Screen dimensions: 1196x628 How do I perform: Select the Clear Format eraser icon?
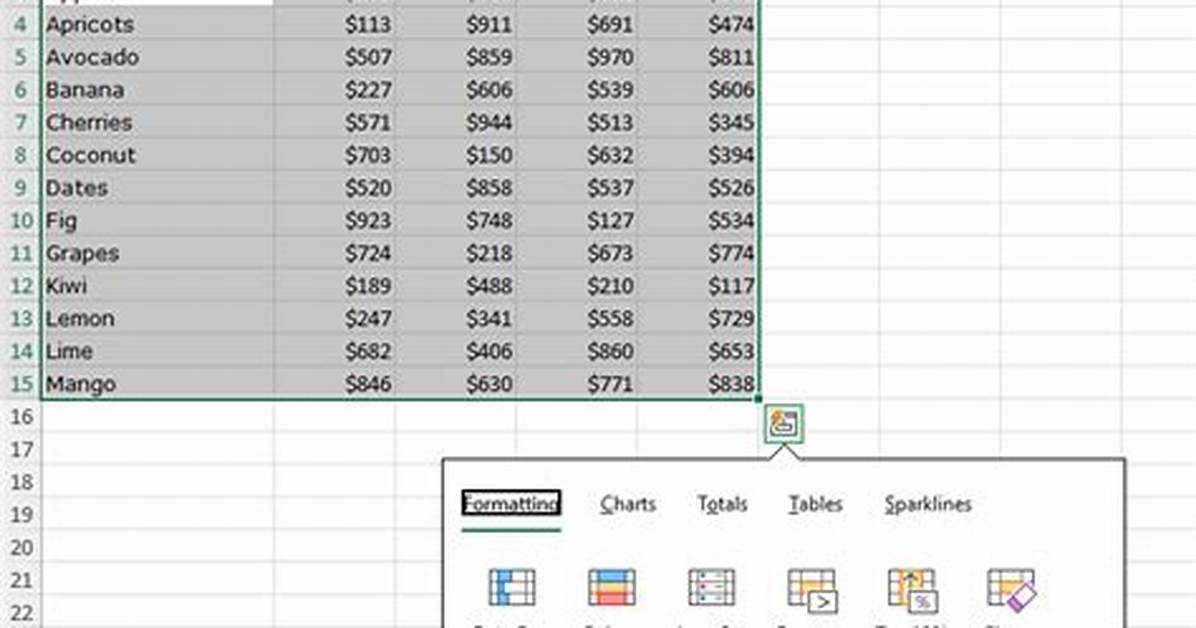[x=1012, y=590]
